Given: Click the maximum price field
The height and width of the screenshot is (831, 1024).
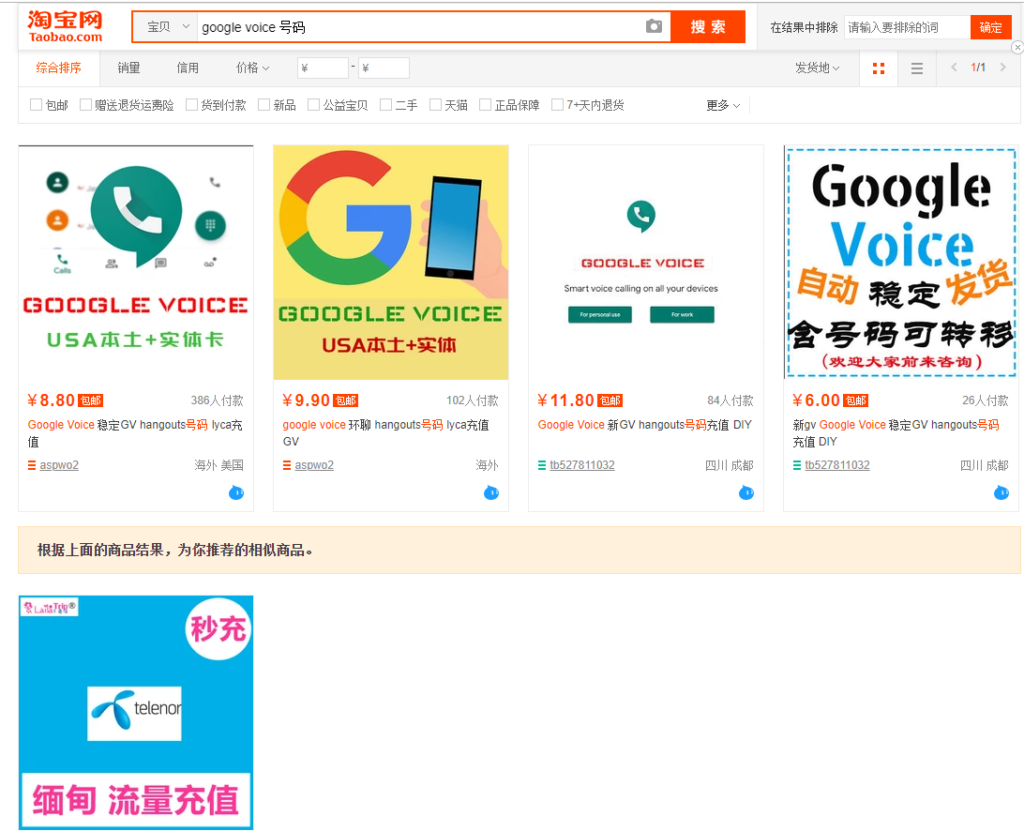Looking at the screenshot, I should pos(383,68).
